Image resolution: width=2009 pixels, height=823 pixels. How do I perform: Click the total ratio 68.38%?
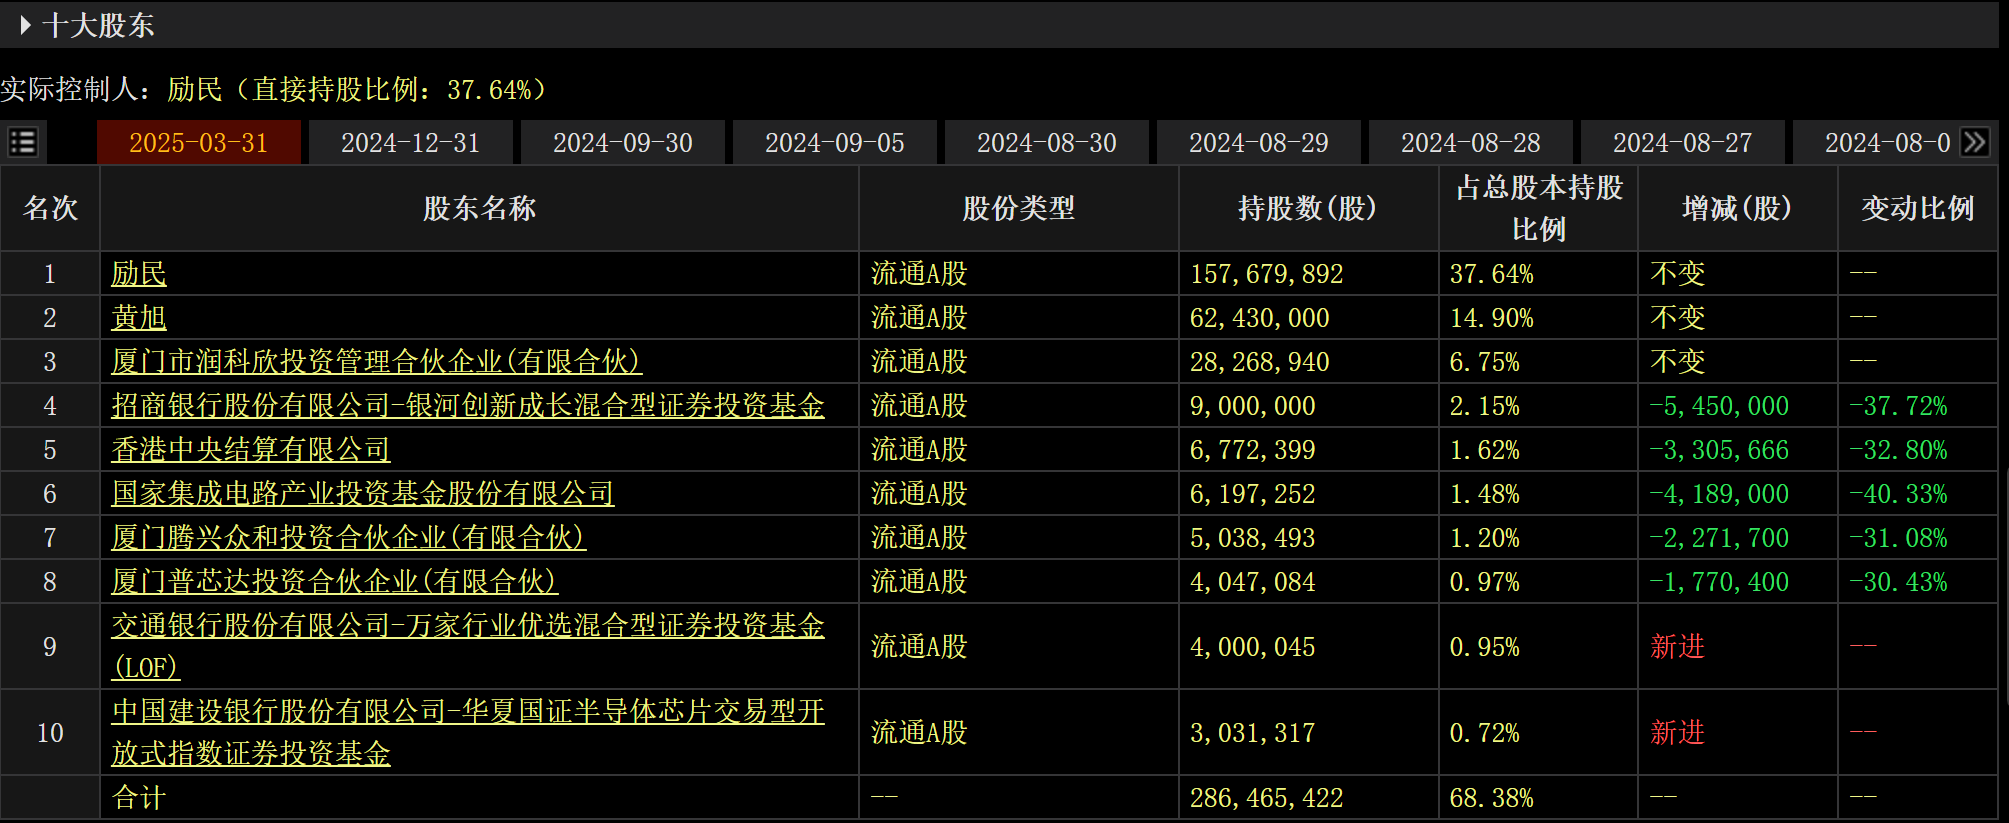(x=1492, y=798)
